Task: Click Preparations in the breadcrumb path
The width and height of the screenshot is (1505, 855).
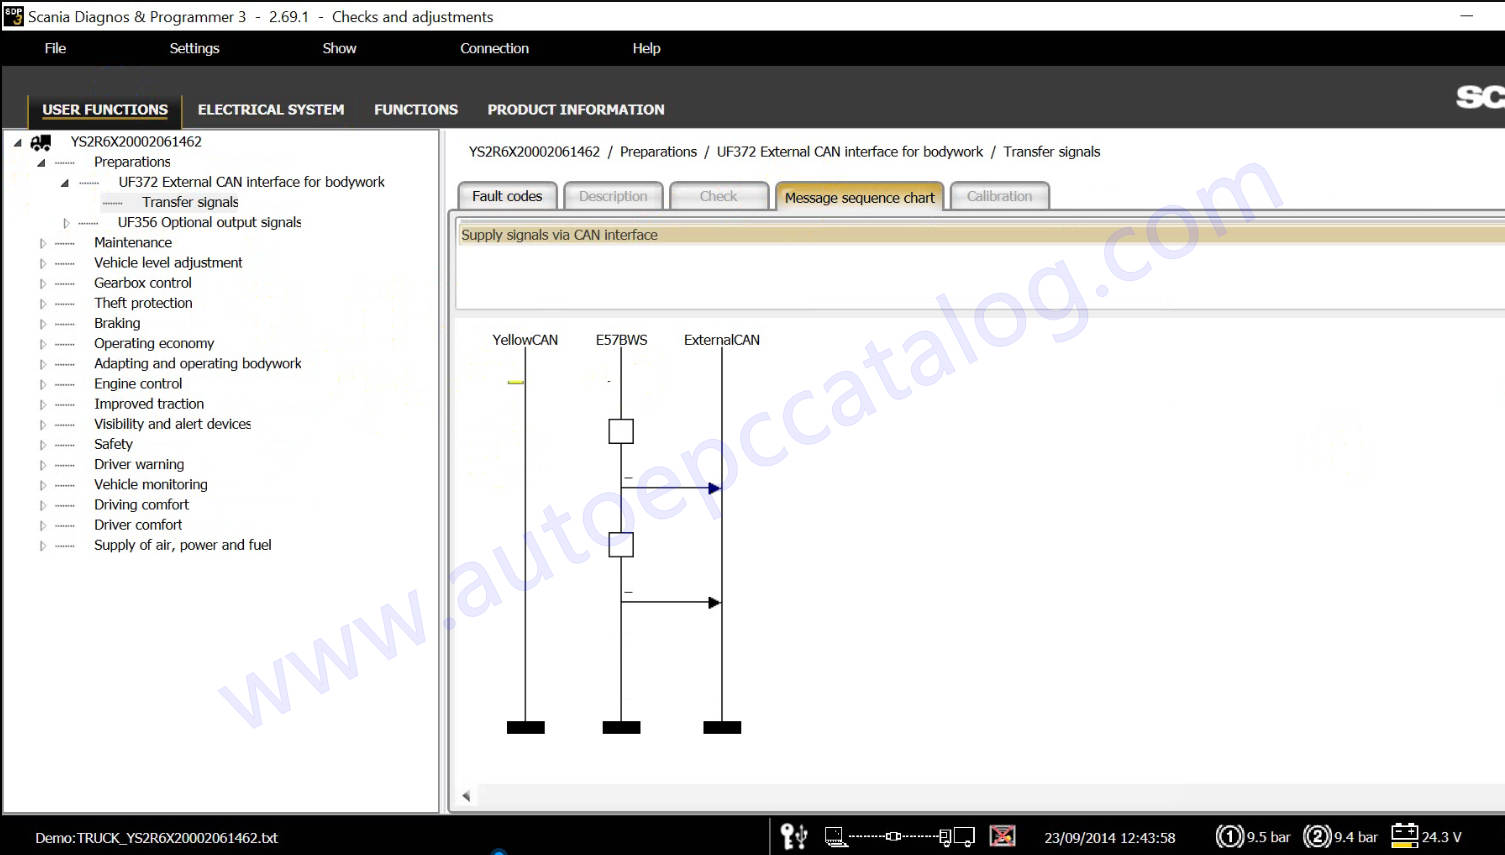Action: pos(658,152)
